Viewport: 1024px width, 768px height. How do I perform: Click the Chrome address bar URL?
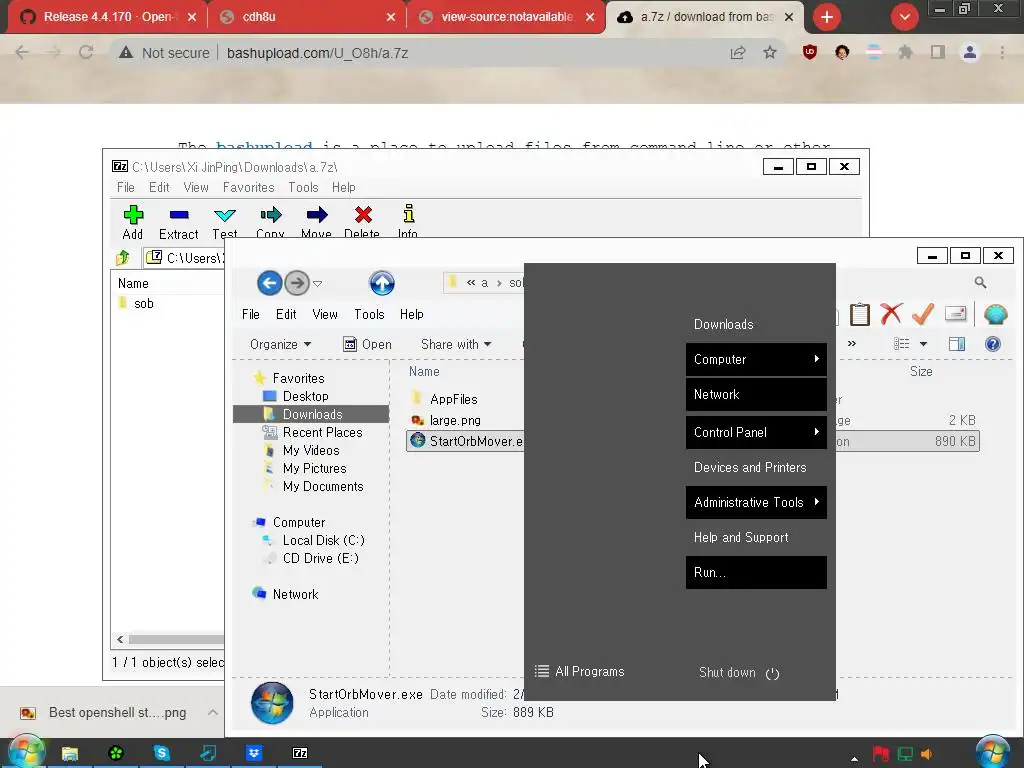(x=317, y=53)
